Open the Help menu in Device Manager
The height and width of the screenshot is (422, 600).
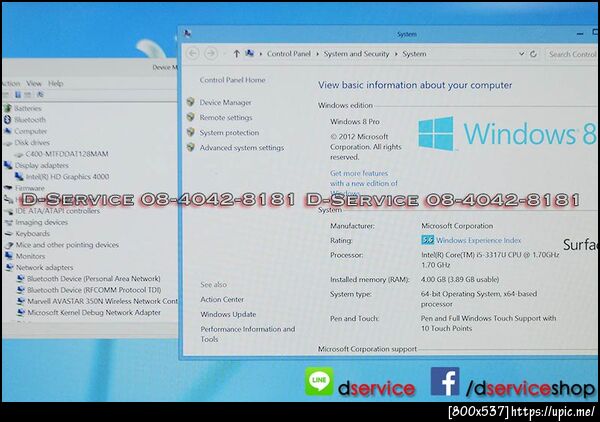pyautogui.click(x=55, y=83)
